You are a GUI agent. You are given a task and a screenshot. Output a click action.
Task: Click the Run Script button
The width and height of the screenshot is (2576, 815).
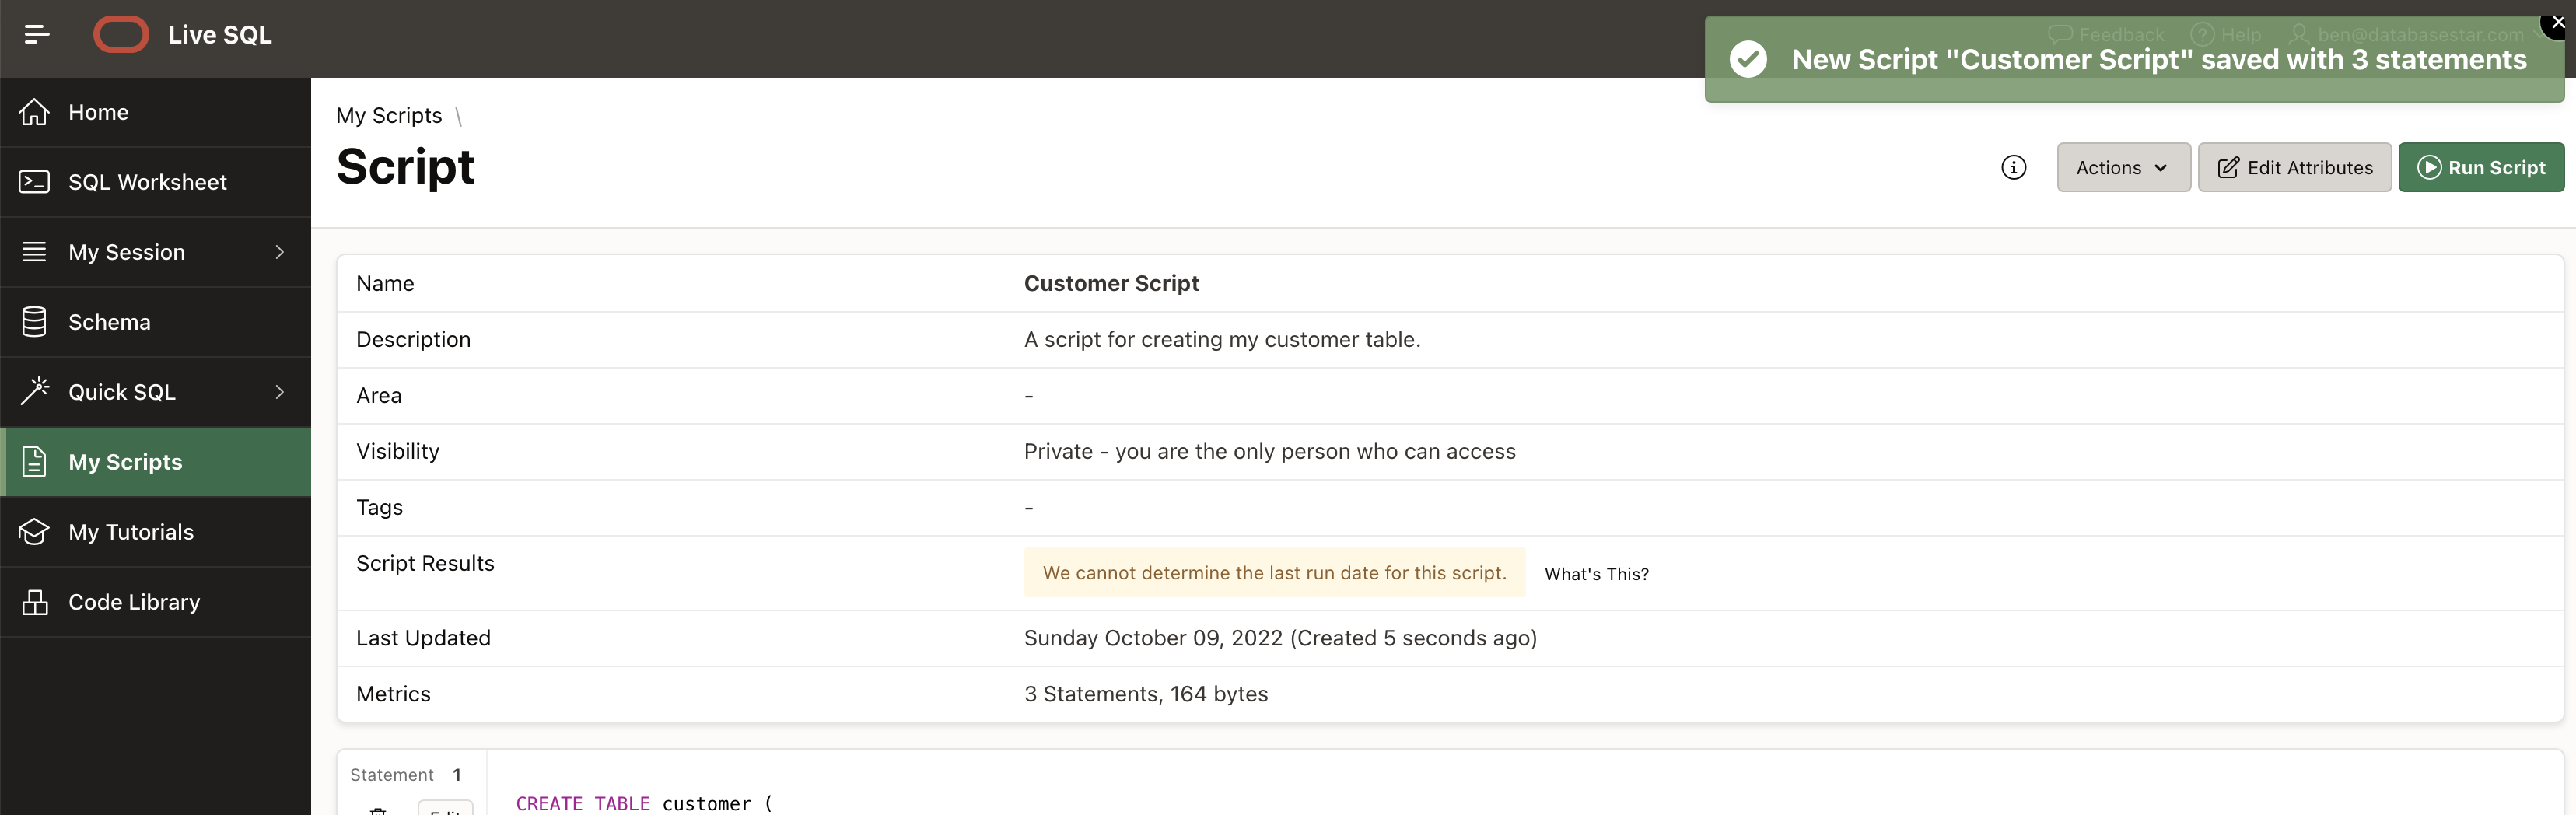point(2480,168)
